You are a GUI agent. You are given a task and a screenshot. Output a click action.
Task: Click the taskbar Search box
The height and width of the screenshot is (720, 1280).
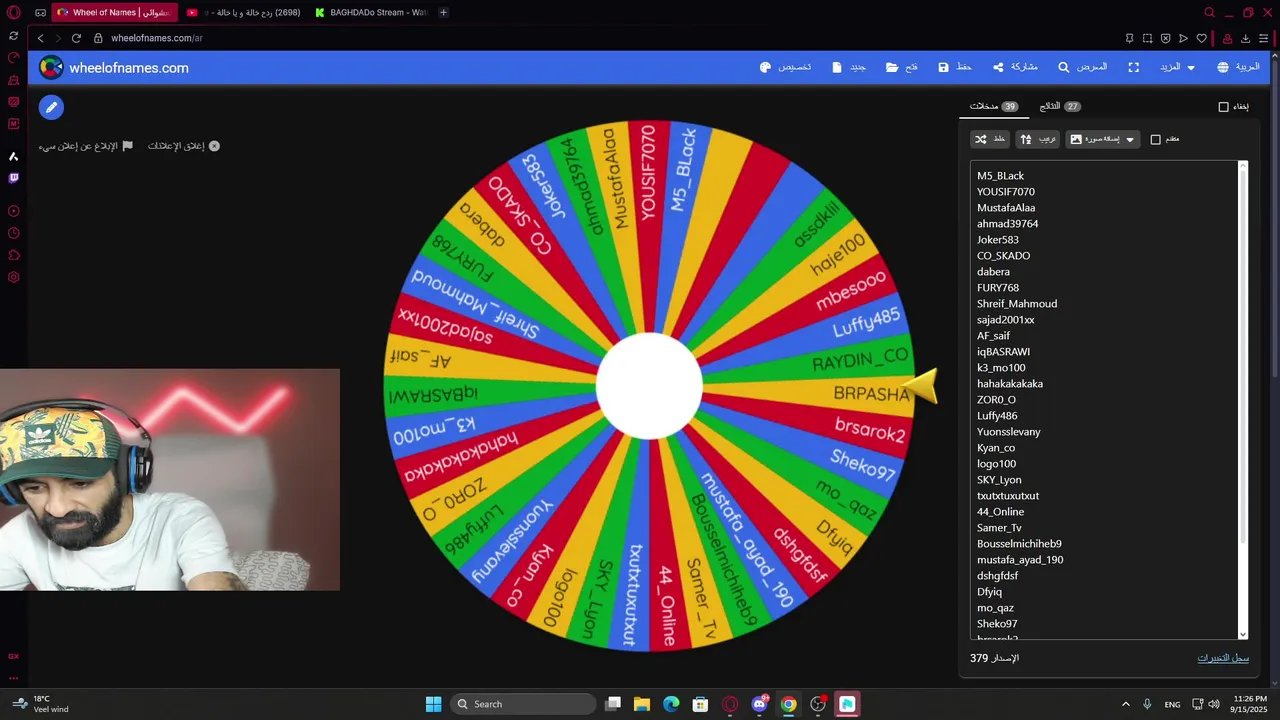click(521, 704)
